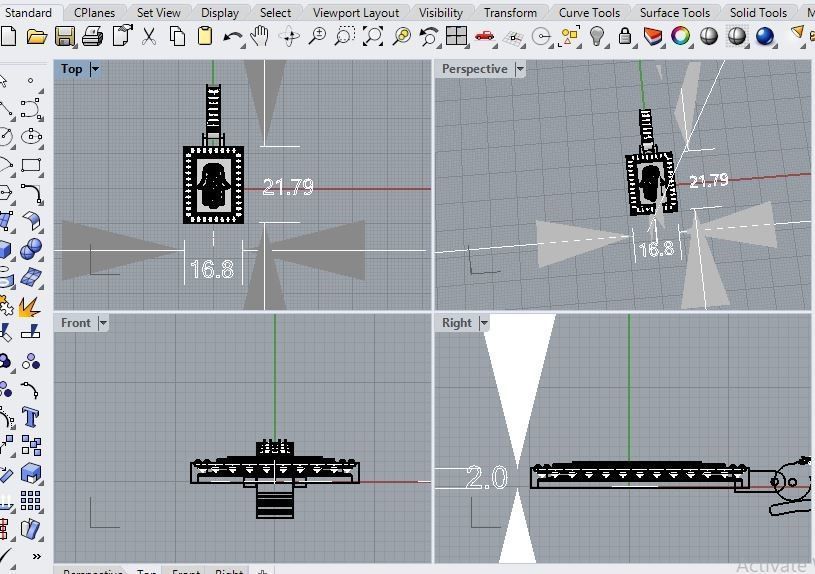Screen dimensions: 815x574
Task: Activate the Perspective viewport title
Action: pyautogui.click(x=475, y=69)
